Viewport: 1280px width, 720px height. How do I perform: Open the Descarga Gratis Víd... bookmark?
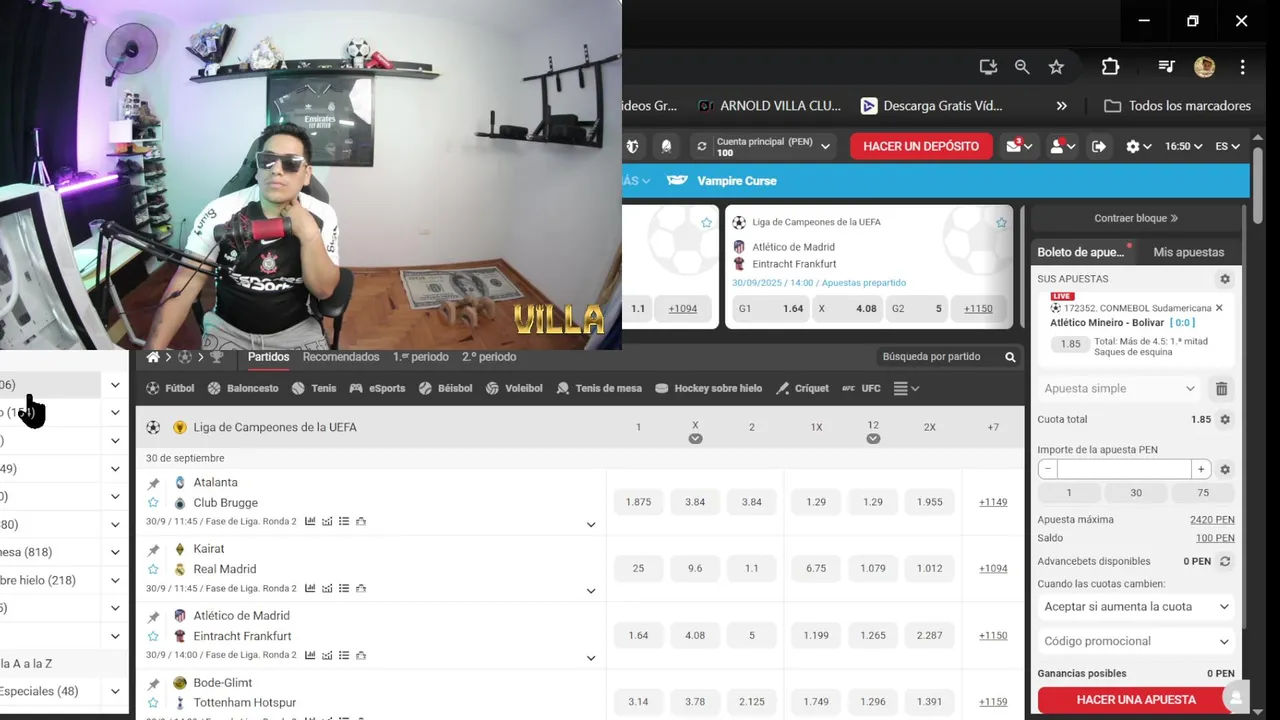pos(931,106)
